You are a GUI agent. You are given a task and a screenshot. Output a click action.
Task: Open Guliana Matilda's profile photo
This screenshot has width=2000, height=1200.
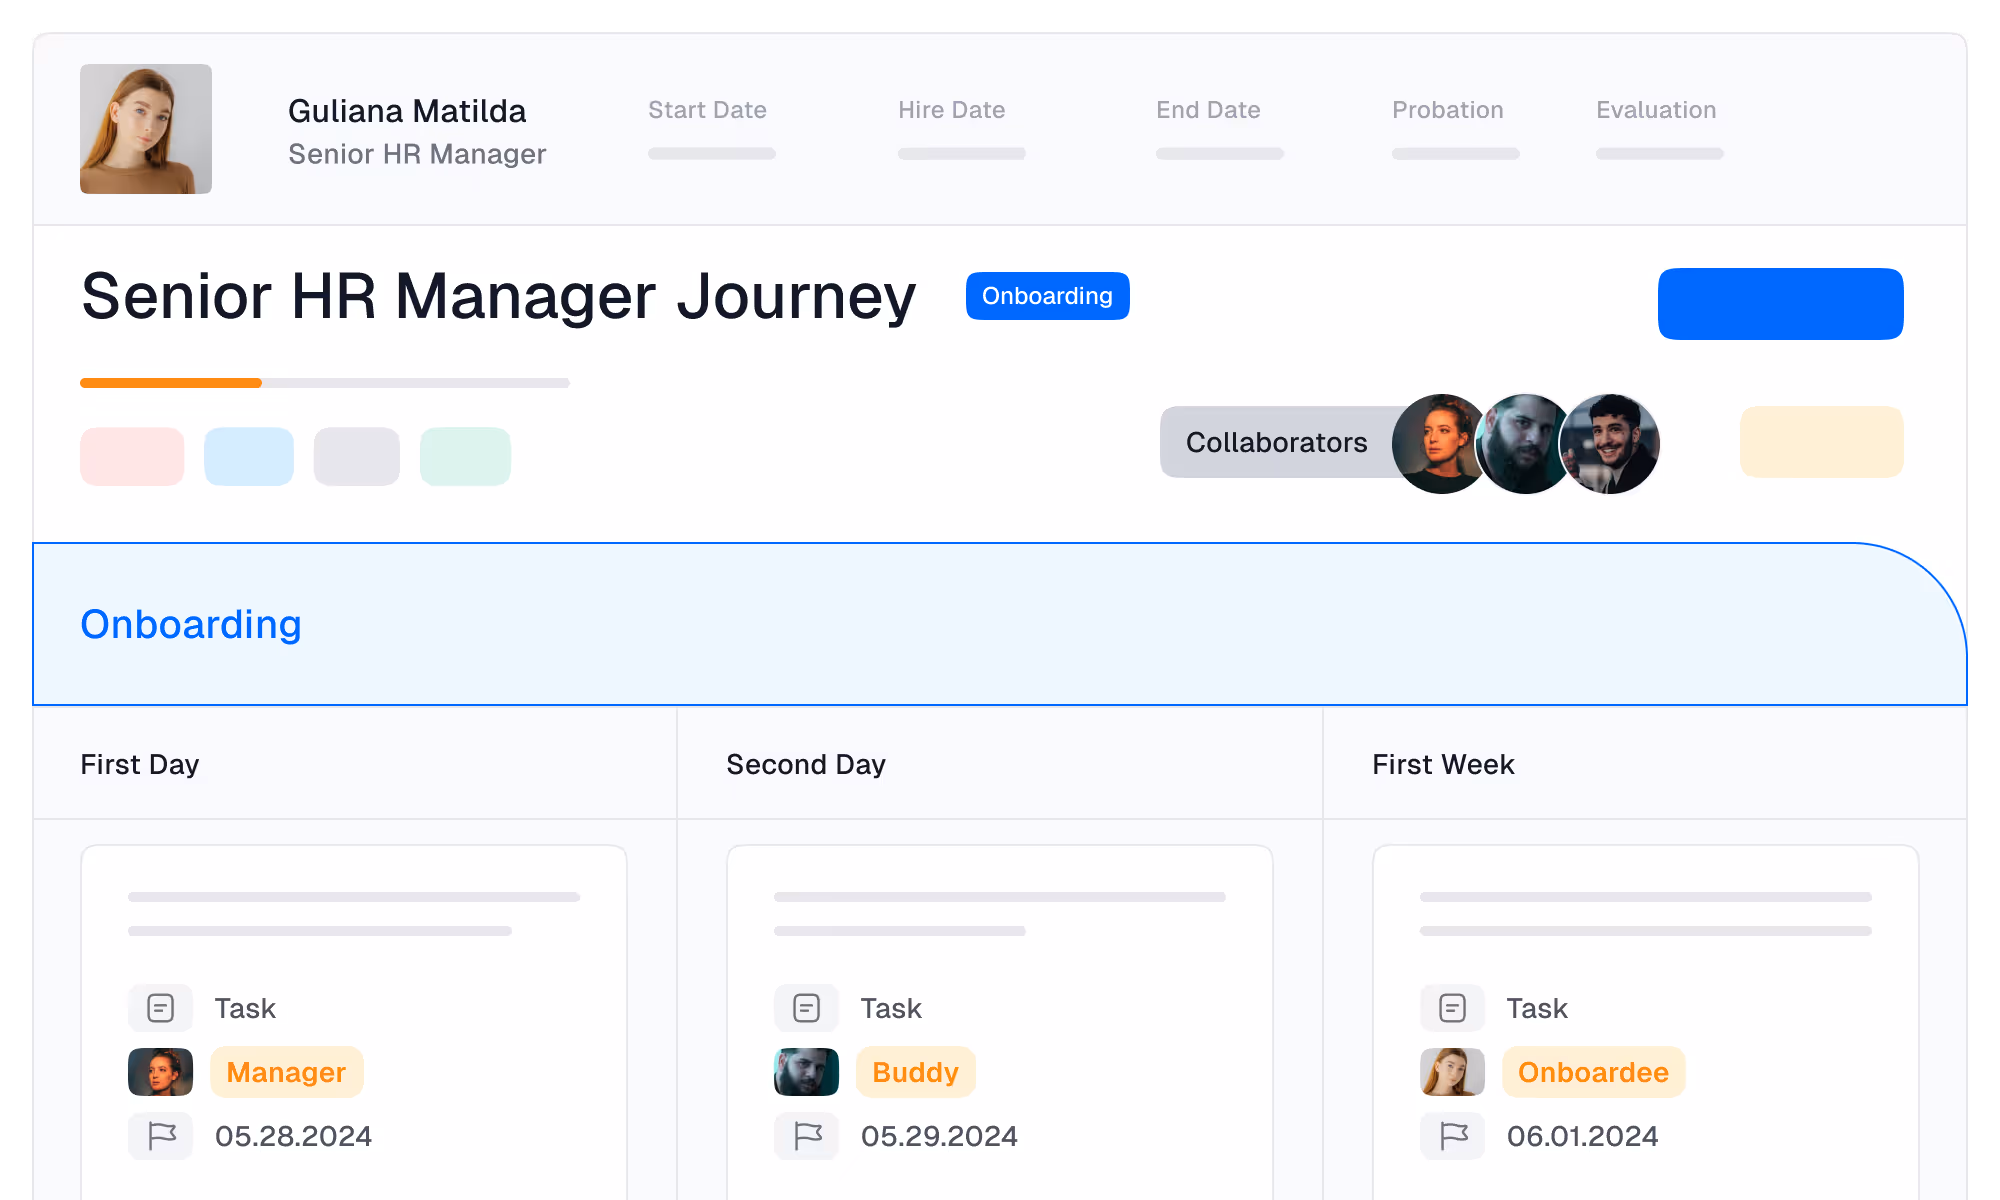click(x=146, y=129)
